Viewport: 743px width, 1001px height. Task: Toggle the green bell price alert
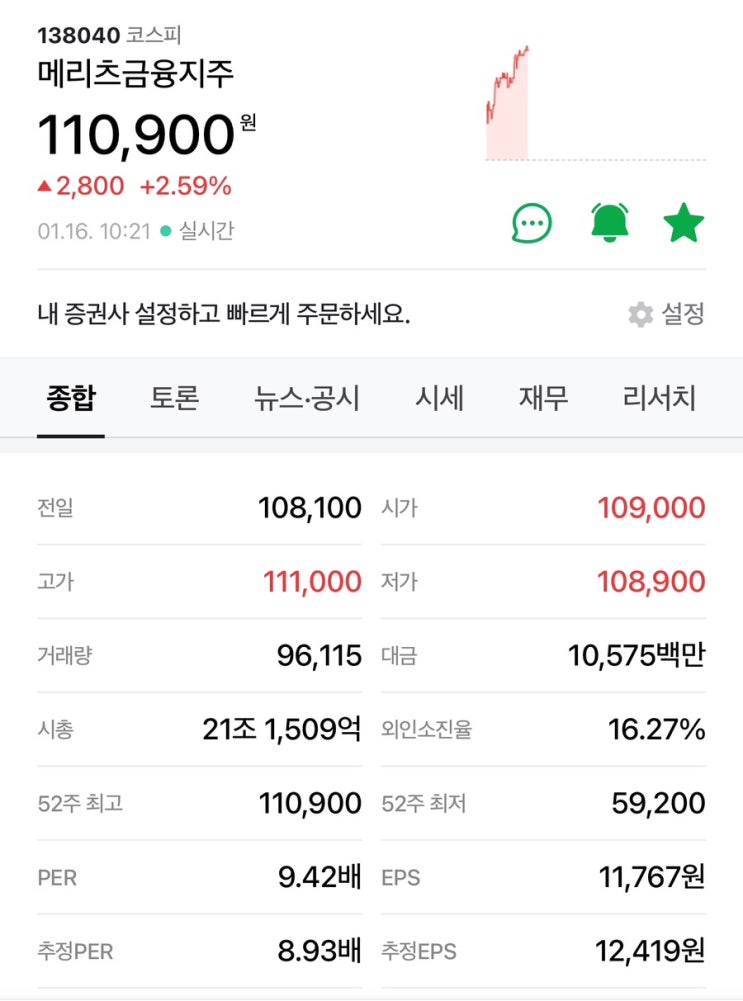point(609,223)
